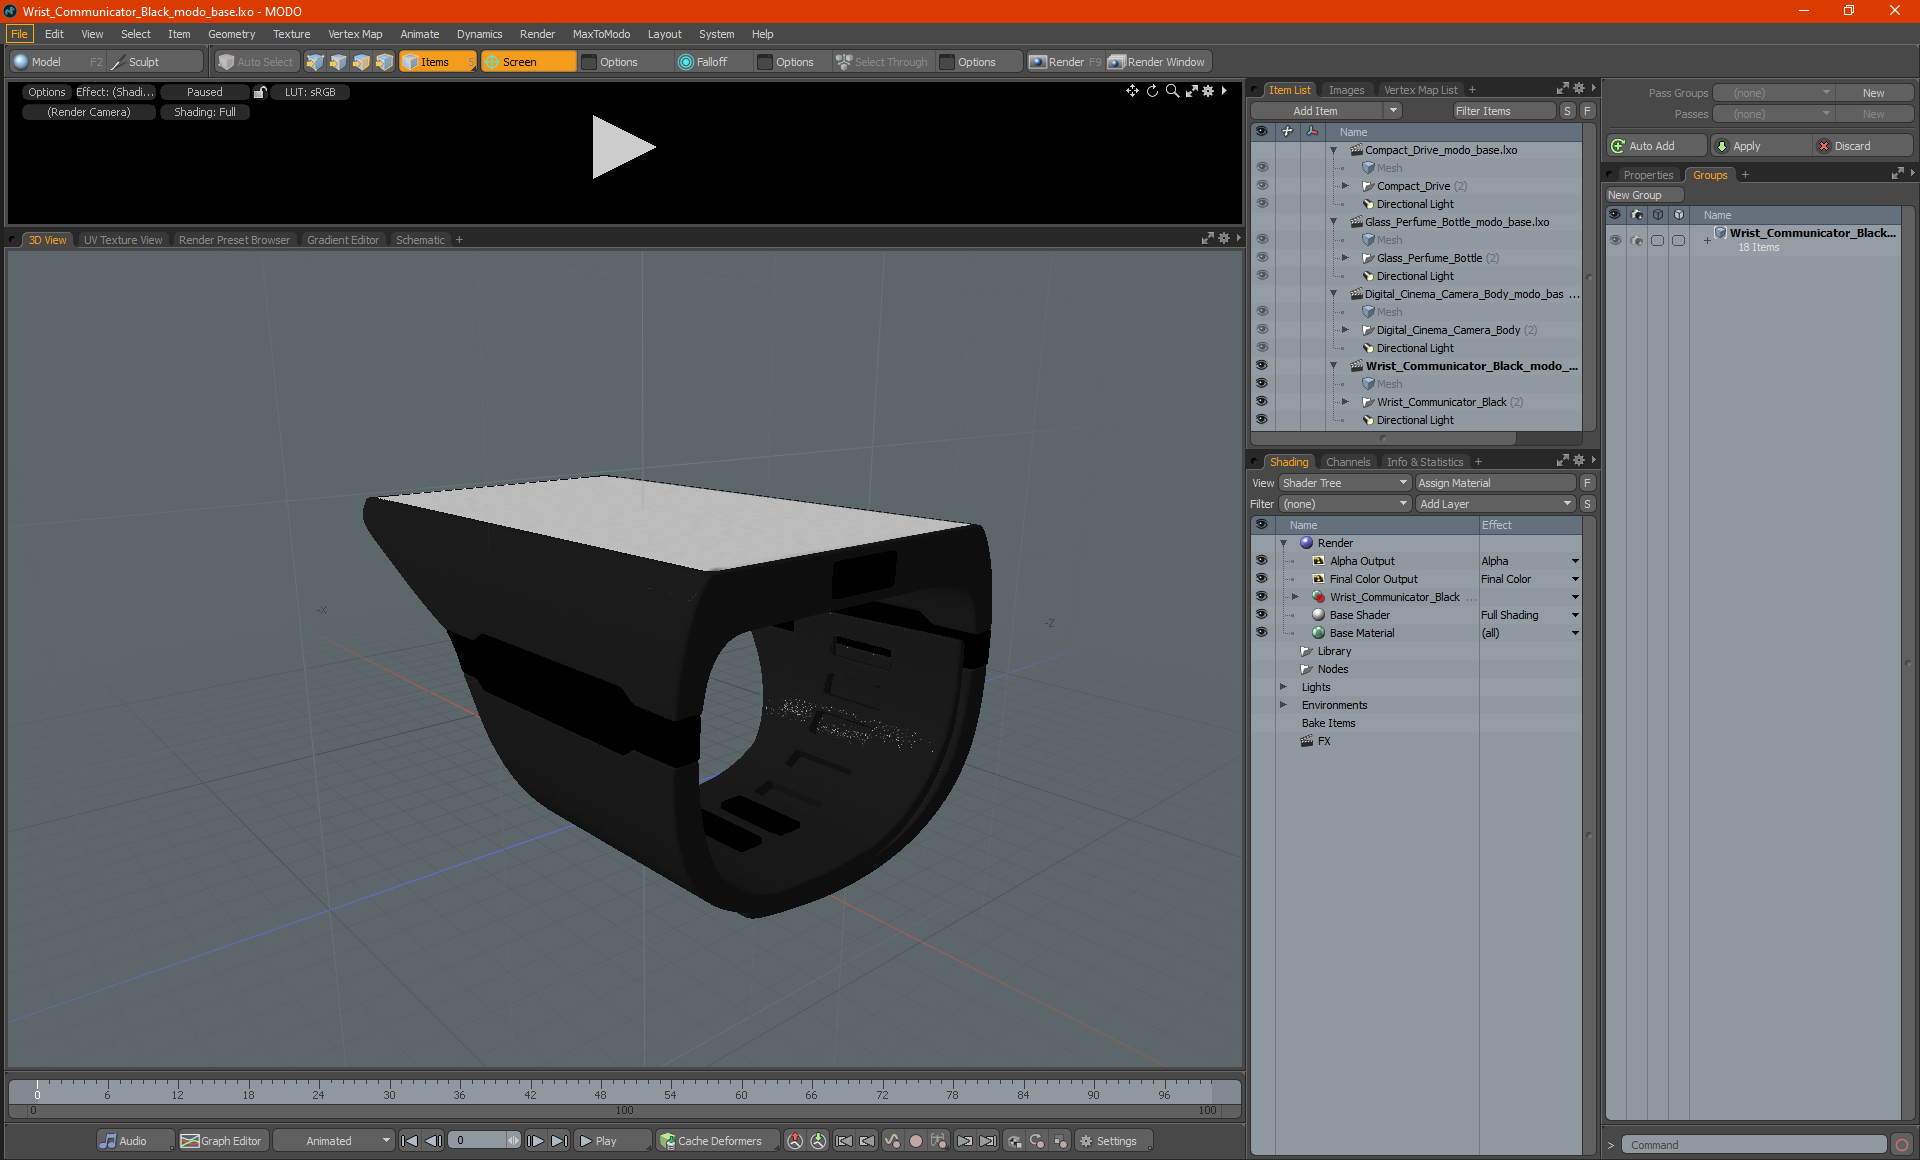Screen dimensions: 1920x1160
Task: Switch to the UV Texture View tab
Action: coord(122,240)
